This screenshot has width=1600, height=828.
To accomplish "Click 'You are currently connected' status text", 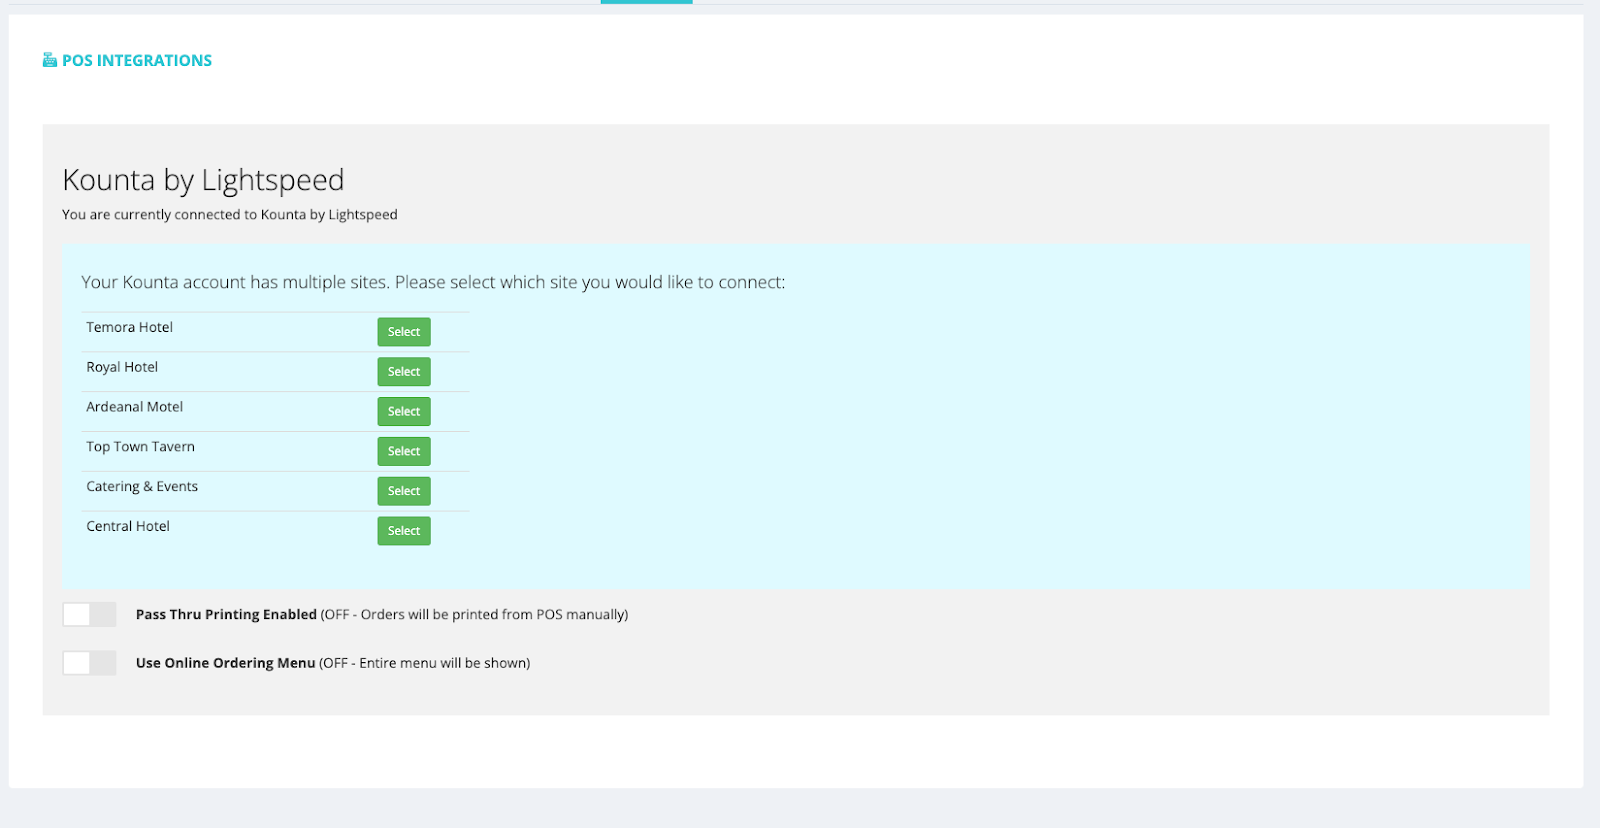I will (x=230, y=215).
